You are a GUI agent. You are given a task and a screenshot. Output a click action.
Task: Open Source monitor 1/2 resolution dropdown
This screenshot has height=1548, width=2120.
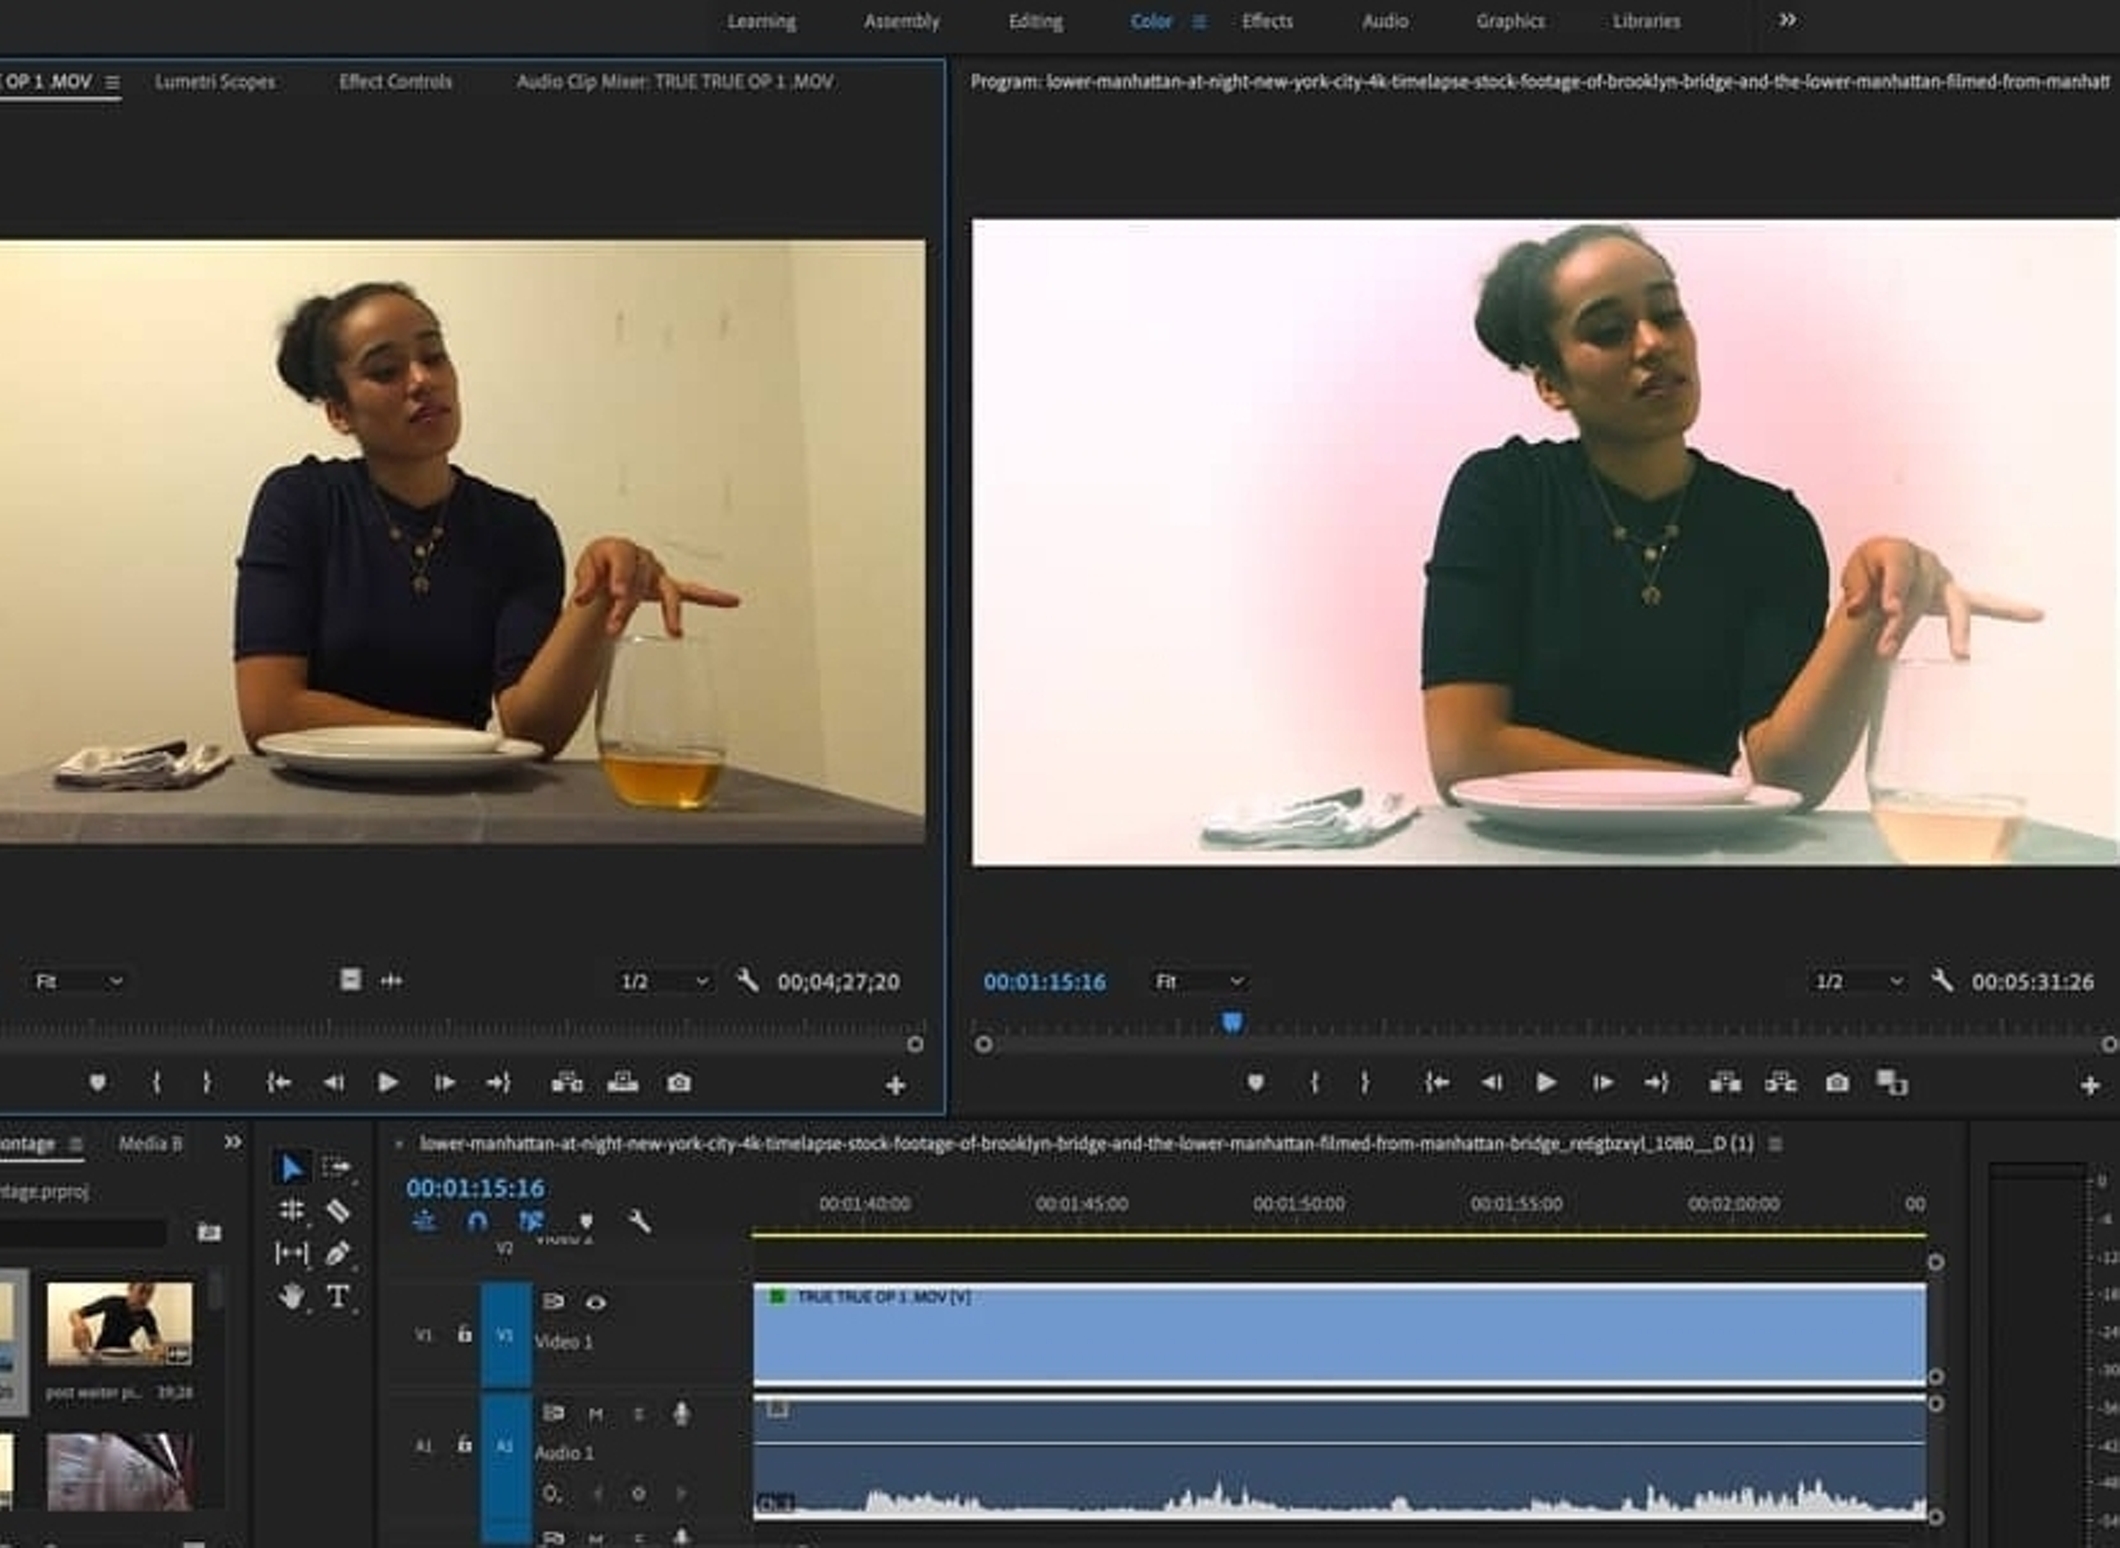coord(664,981)
